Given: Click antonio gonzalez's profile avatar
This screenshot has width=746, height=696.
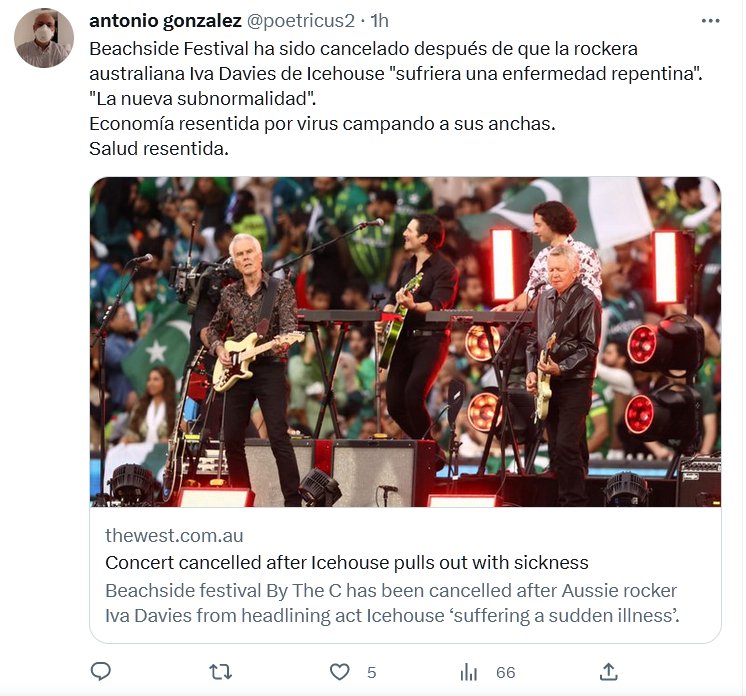Looking at the screenshot, I should (44, 38).
